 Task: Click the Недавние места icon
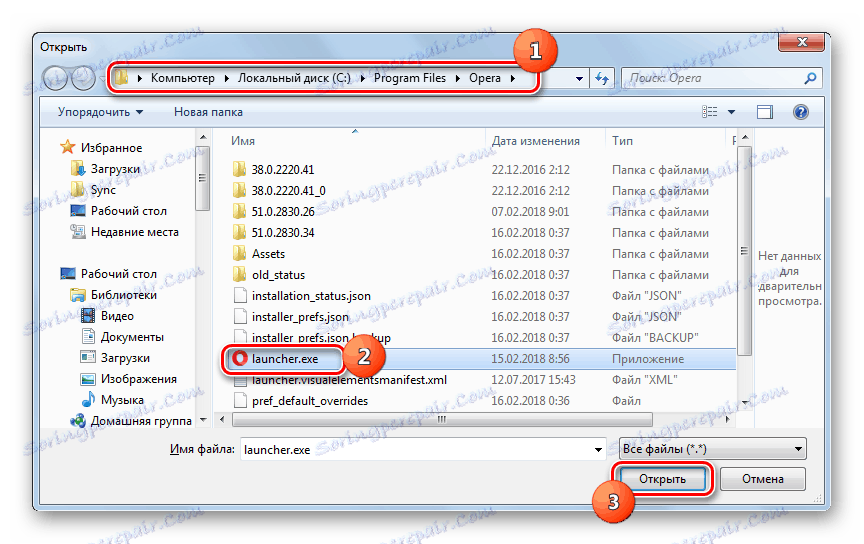pos(78,231)
